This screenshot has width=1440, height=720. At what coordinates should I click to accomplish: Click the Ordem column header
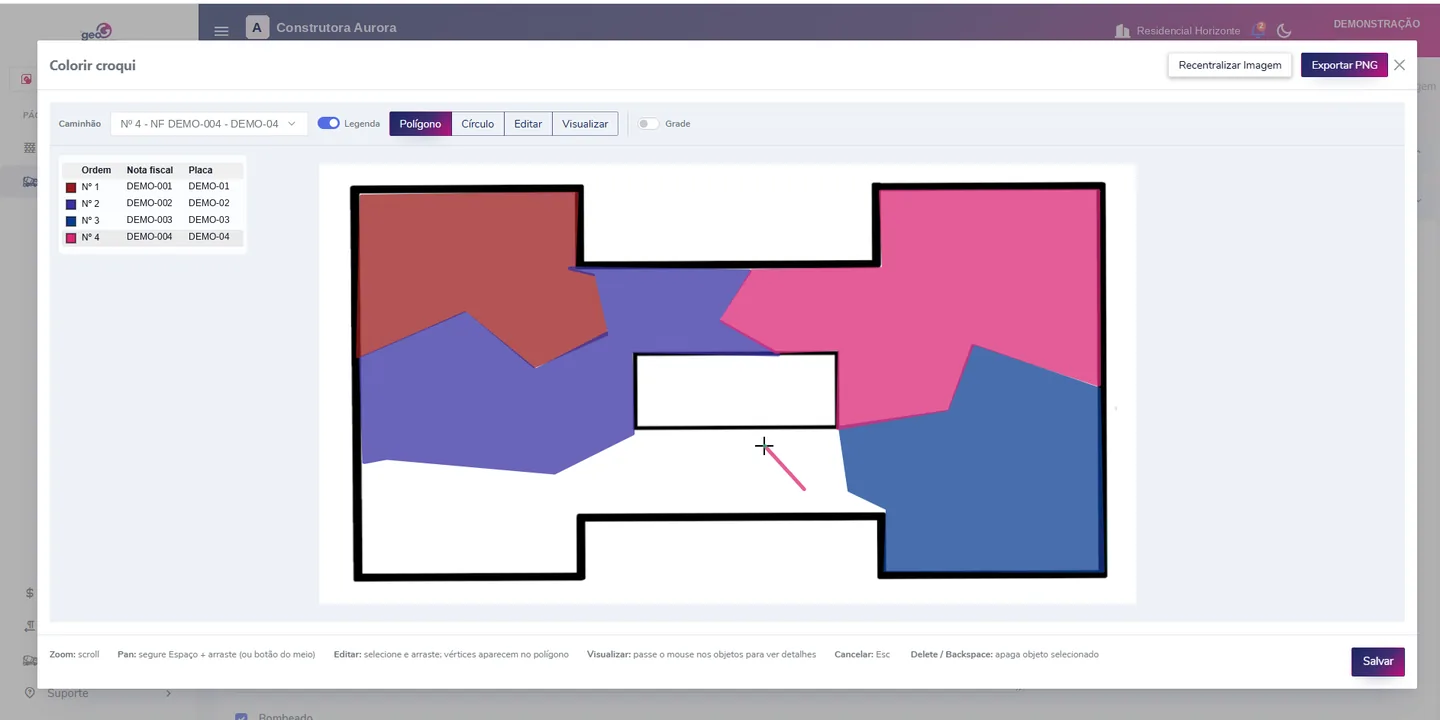point(96,170)
